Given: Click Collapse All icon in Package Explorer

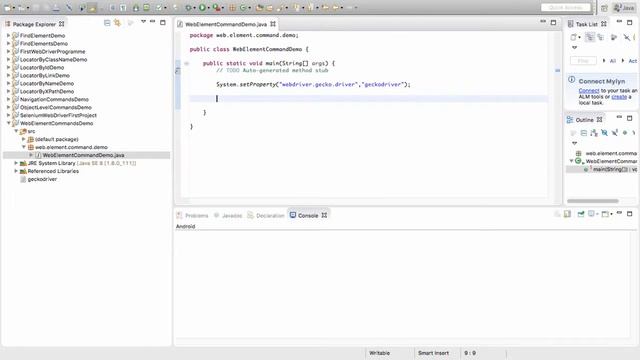Looking at the screenshot, I should pyautogui.click(x=107, y=23).
